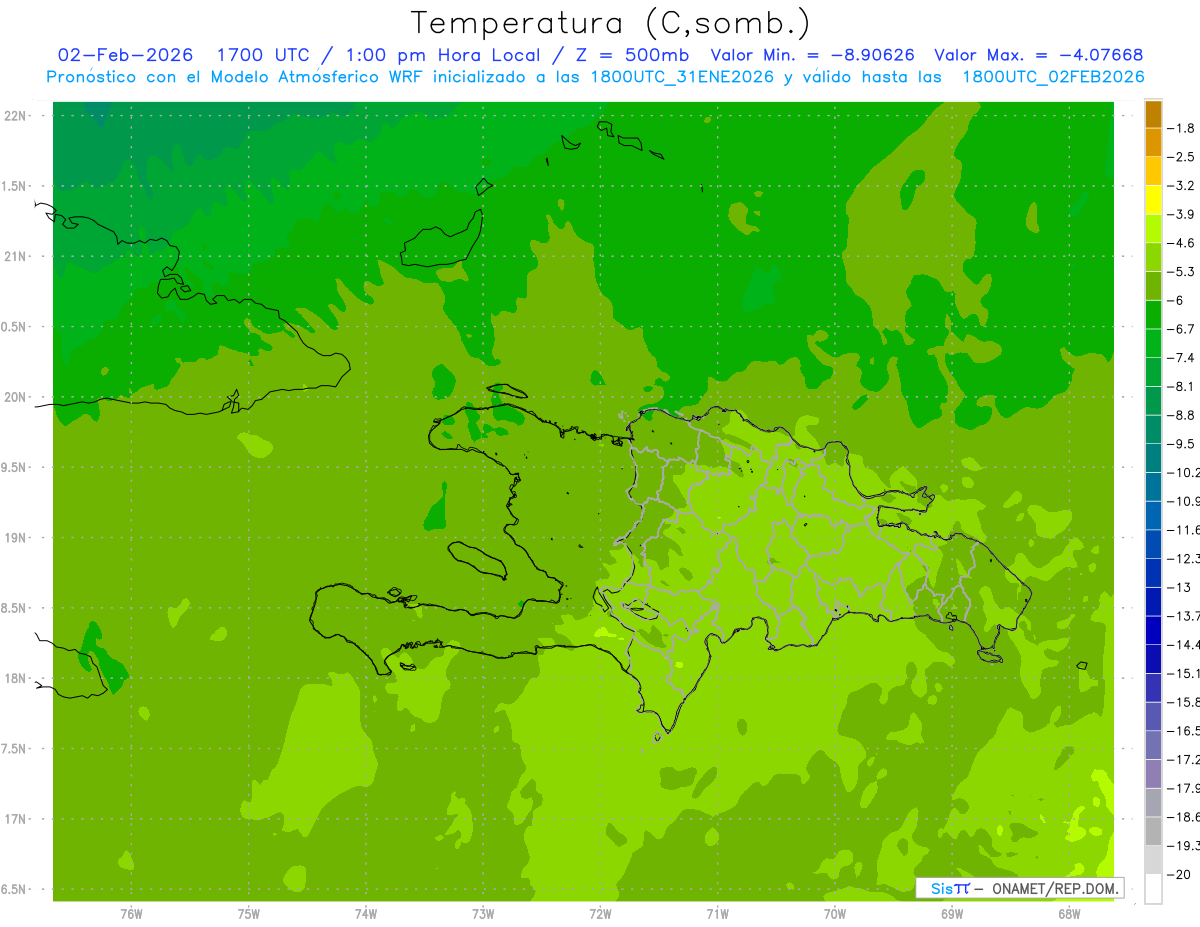Choose the green swatch between -6 and -6.7

(1153, 315)
